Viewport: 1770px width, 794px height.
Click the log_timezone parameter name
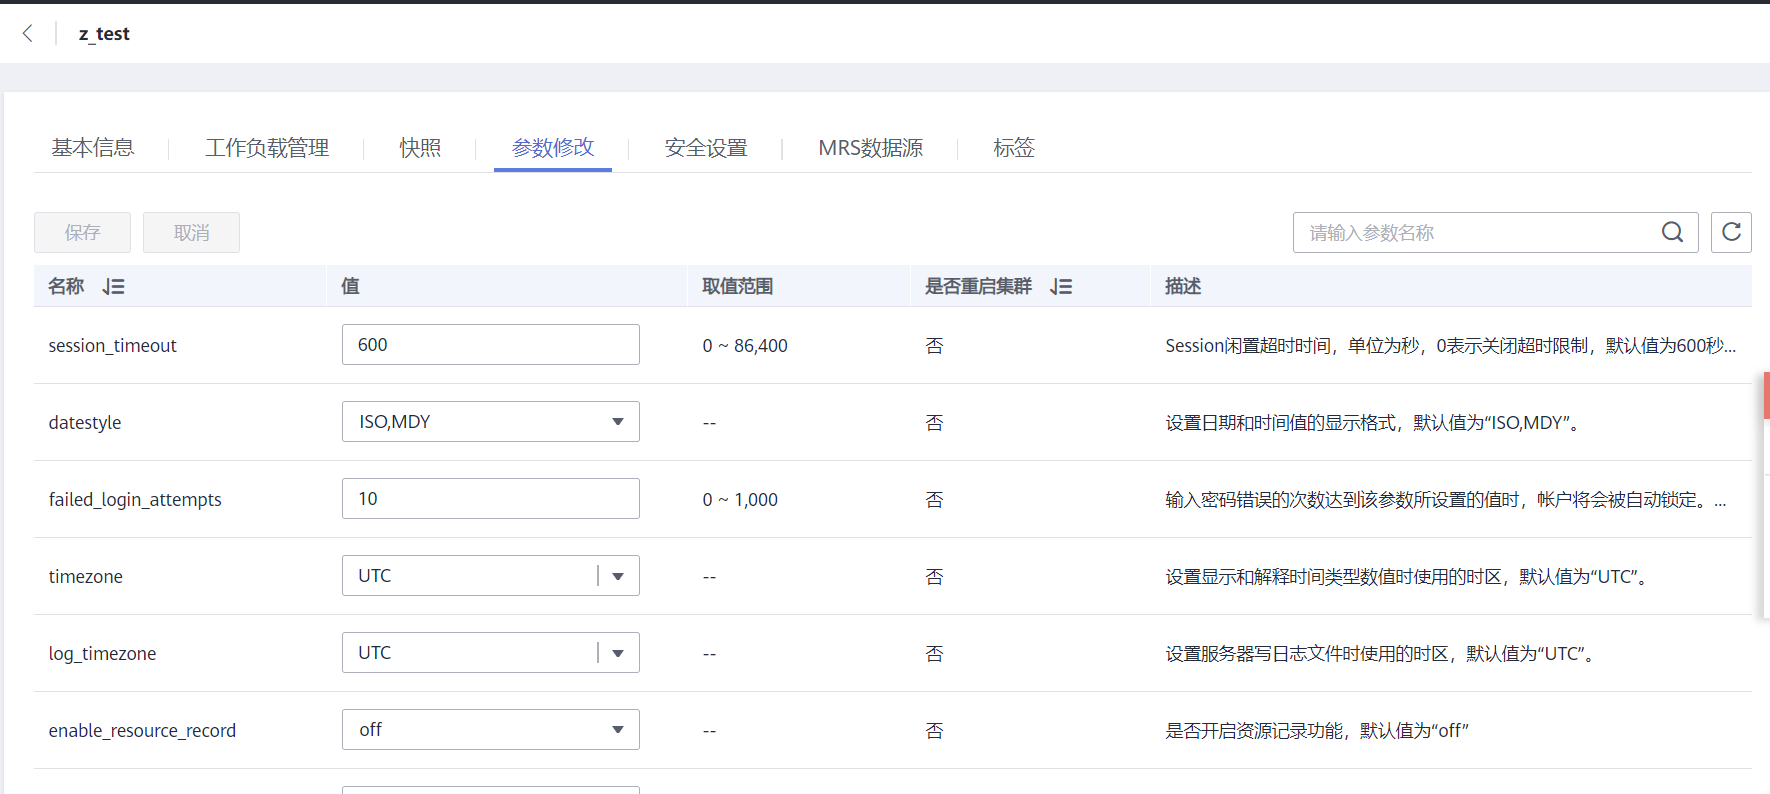click(102, 653)
